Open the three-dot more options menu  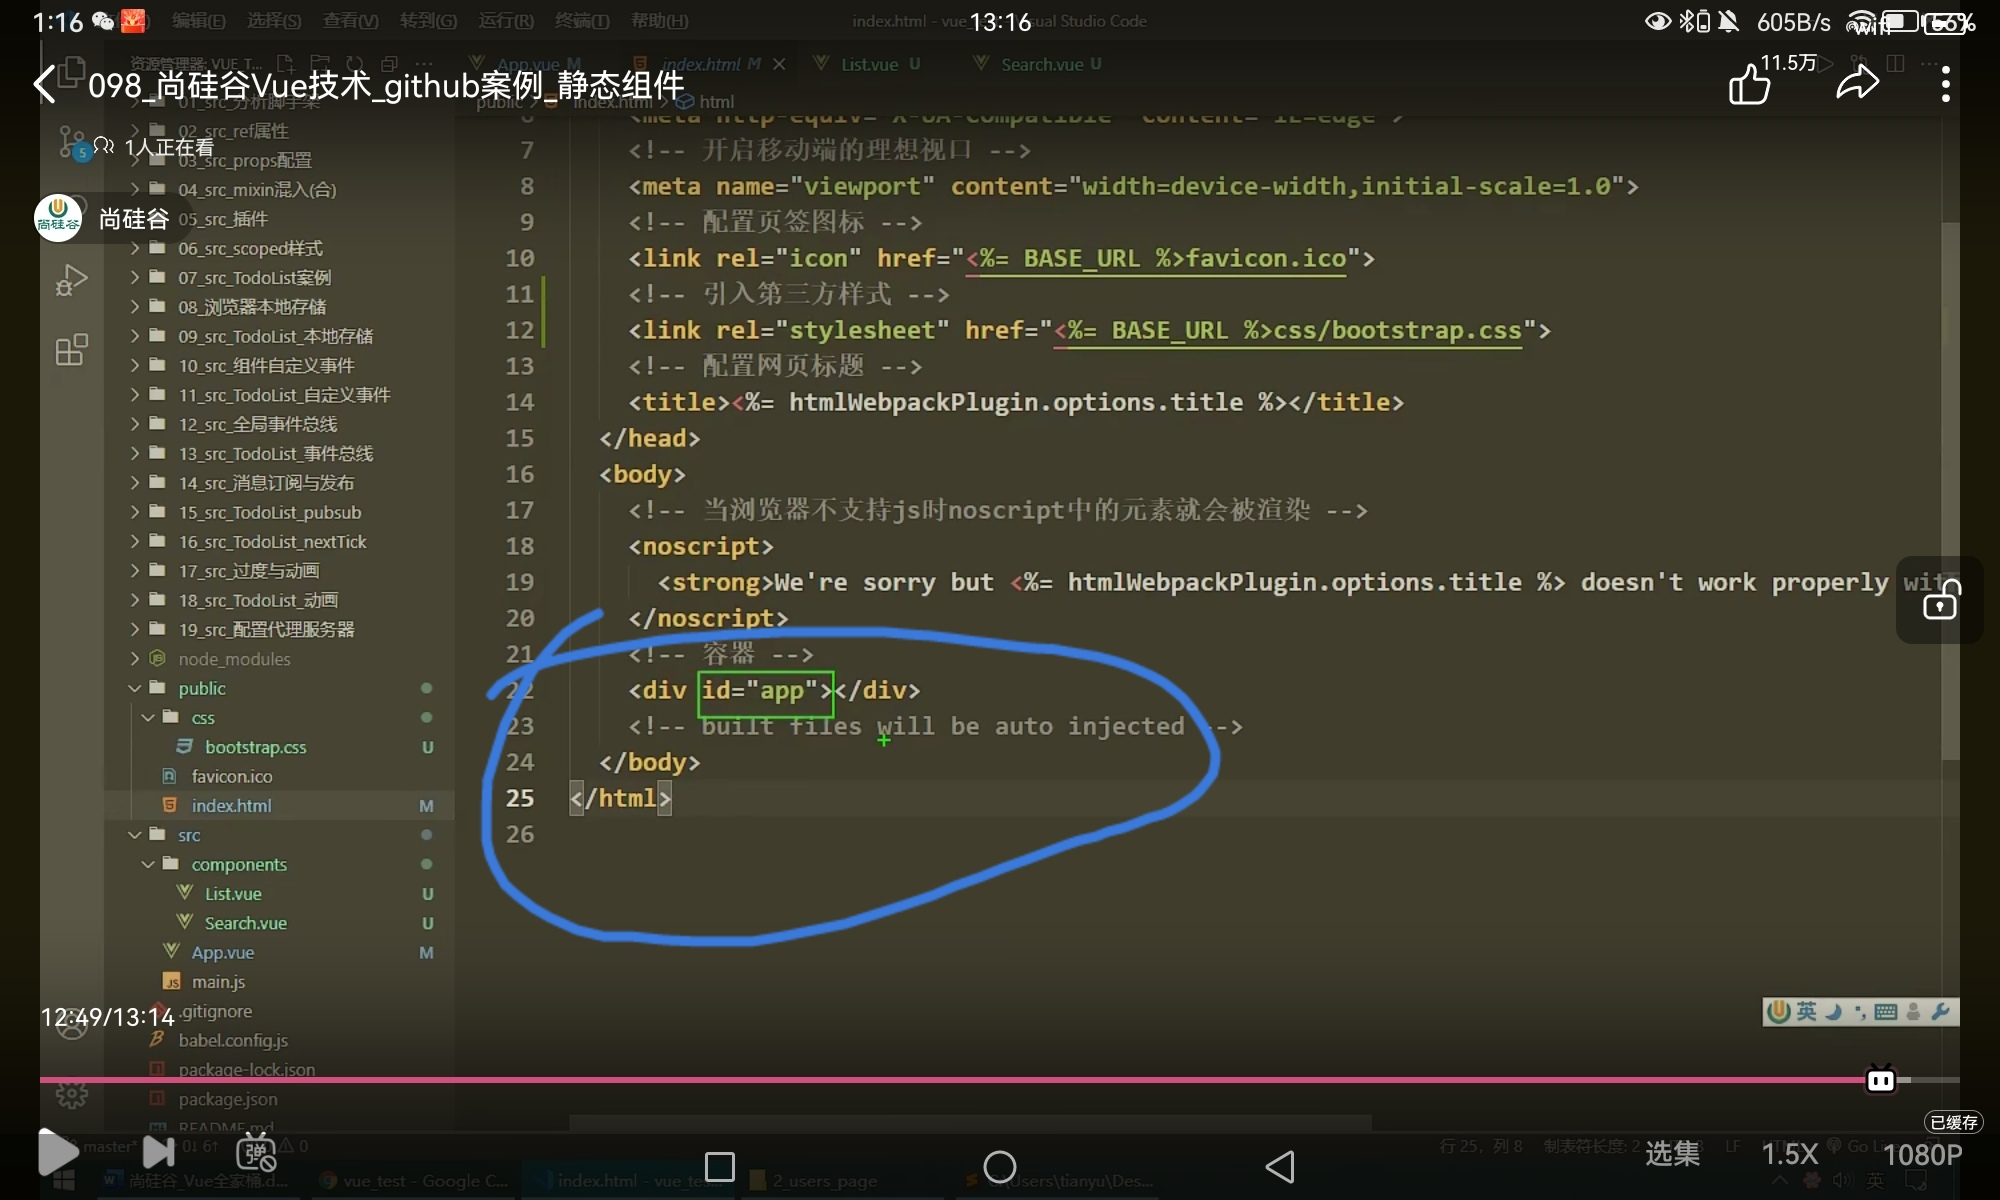1945,85
